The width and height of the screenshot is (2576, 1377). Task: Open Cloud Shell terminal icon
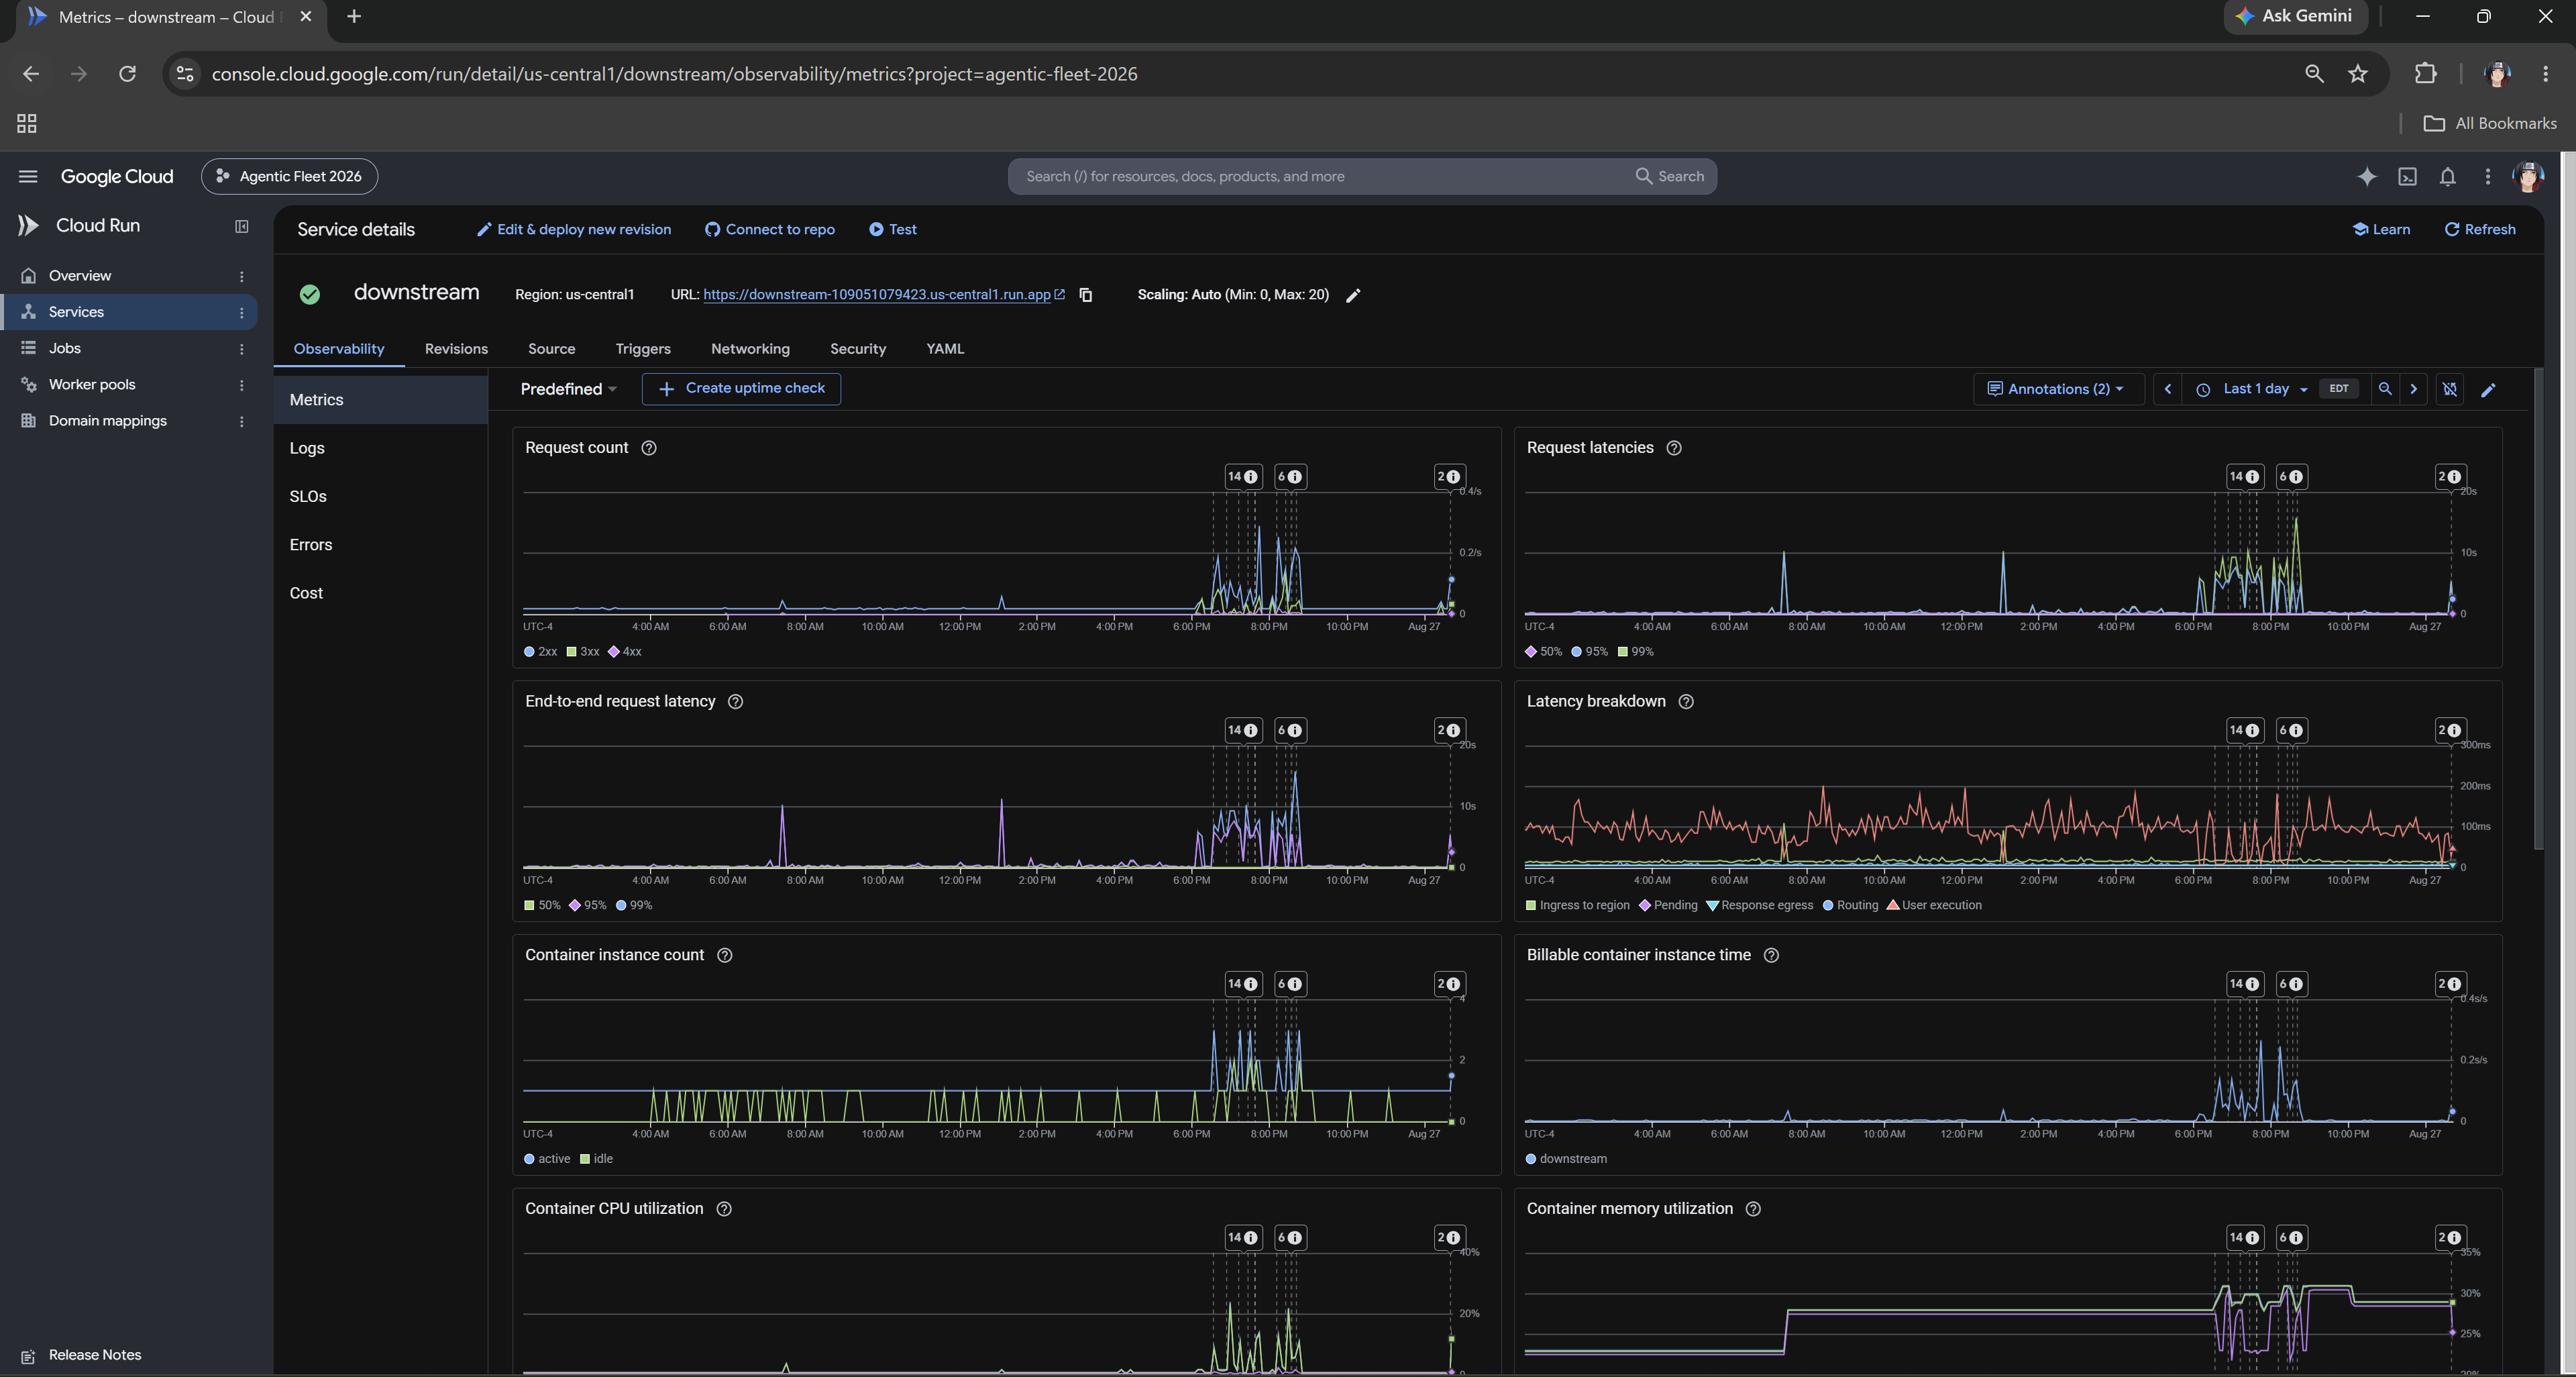pos(2407,177)
